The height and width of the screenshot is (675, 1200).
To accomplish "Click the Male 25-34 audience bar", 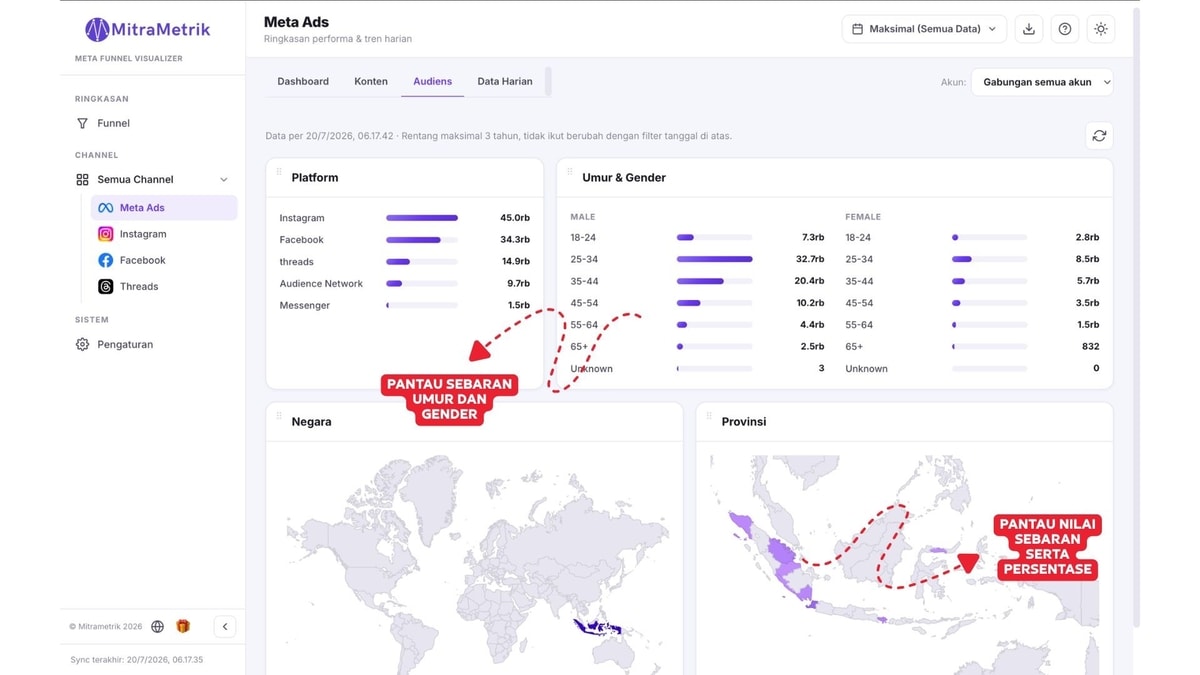I will pos(714,259).
